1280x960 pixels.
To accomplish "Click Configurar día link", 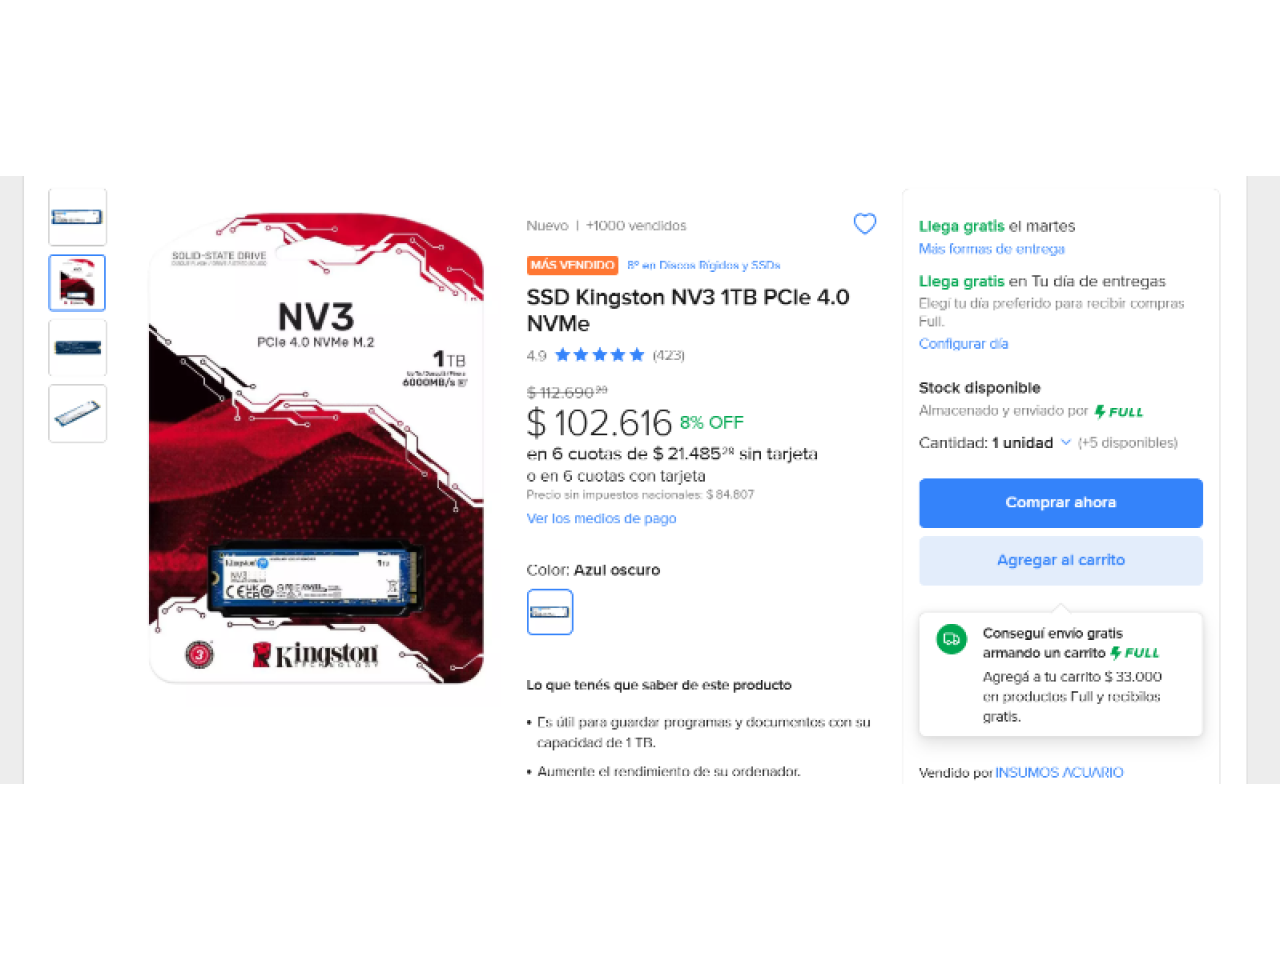I will click(963, 343).
